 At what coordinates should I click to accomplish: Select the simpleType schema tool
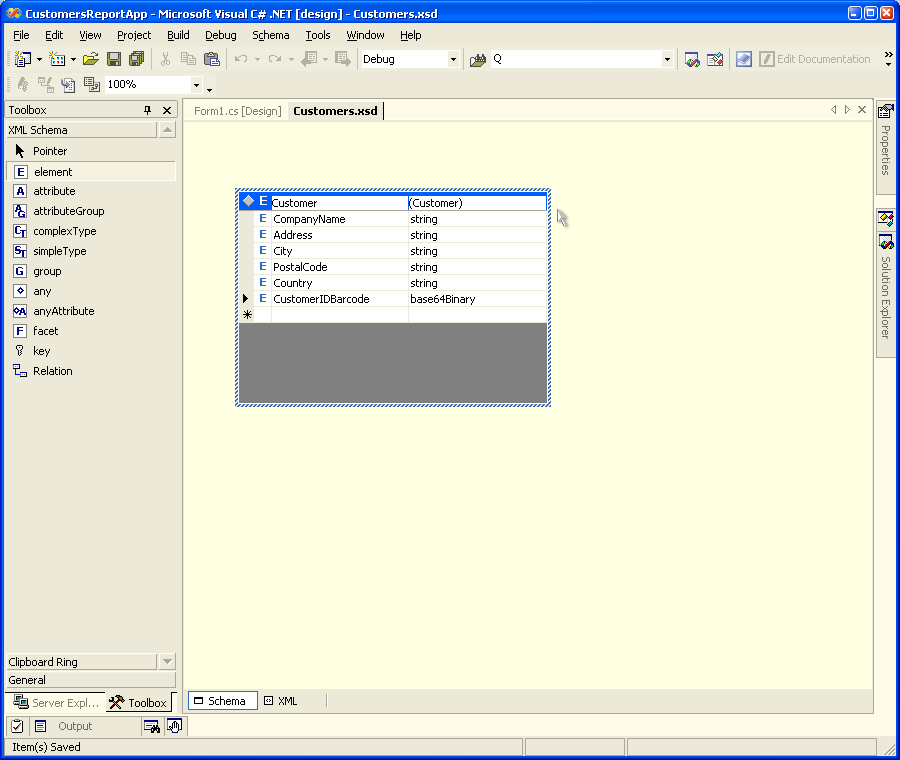coord(59,251)
